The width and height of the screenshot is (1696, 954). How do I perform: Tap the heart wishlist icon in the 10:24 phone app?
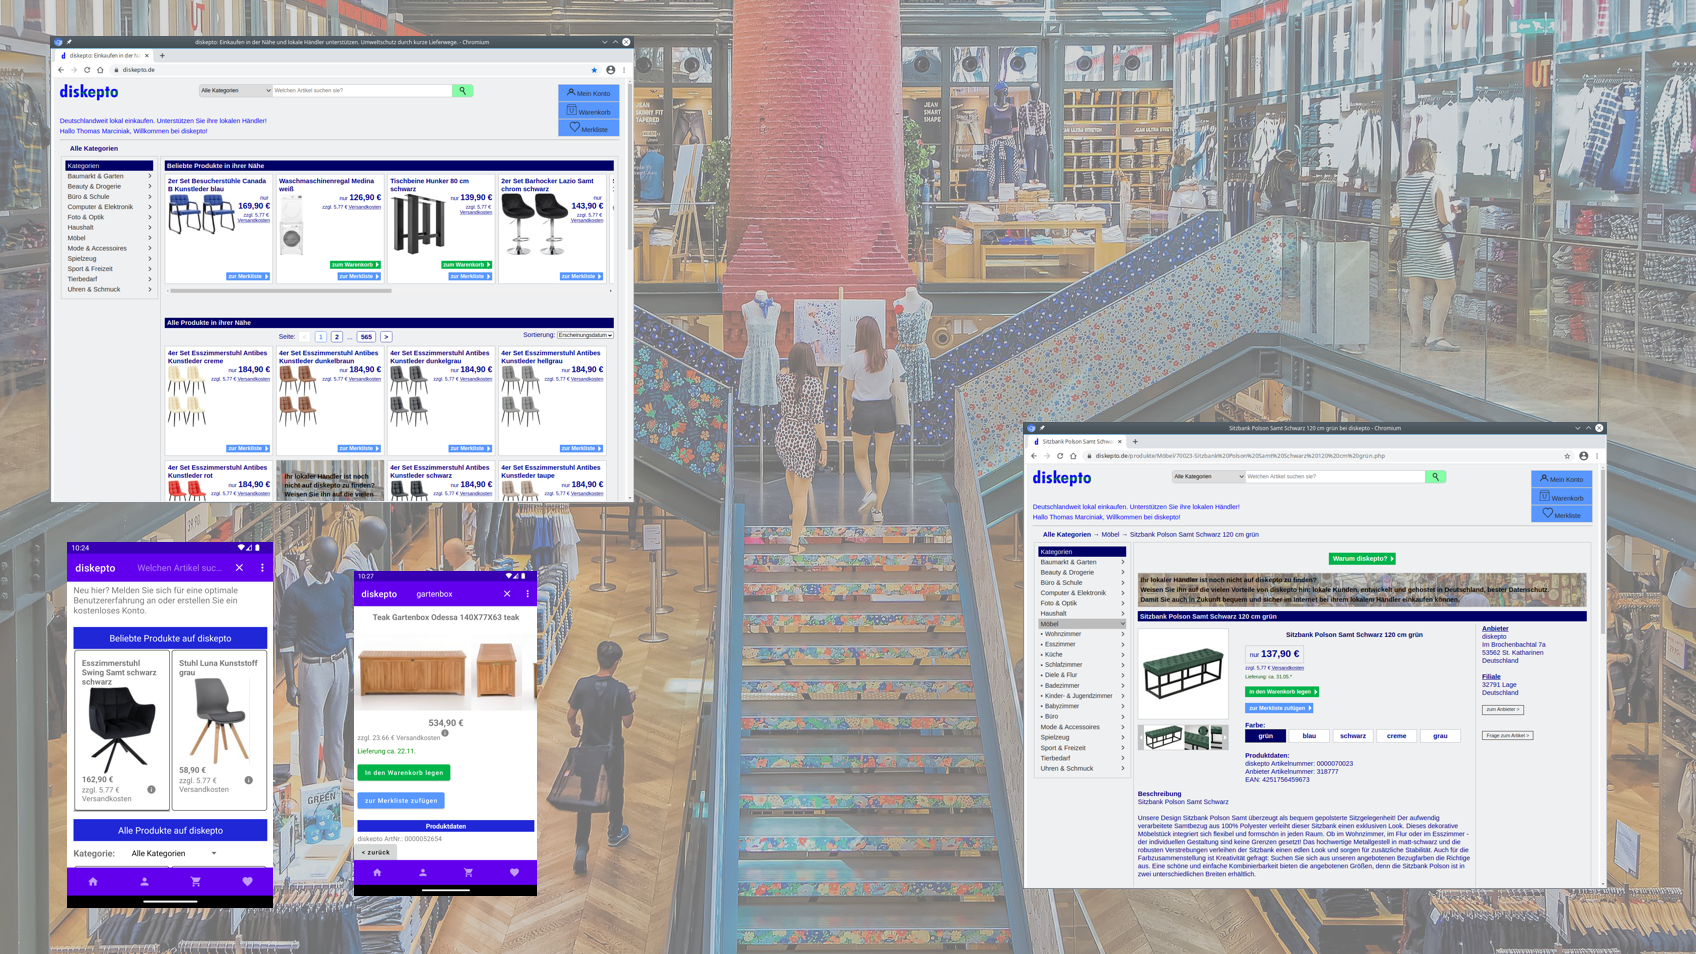[247, 882]
